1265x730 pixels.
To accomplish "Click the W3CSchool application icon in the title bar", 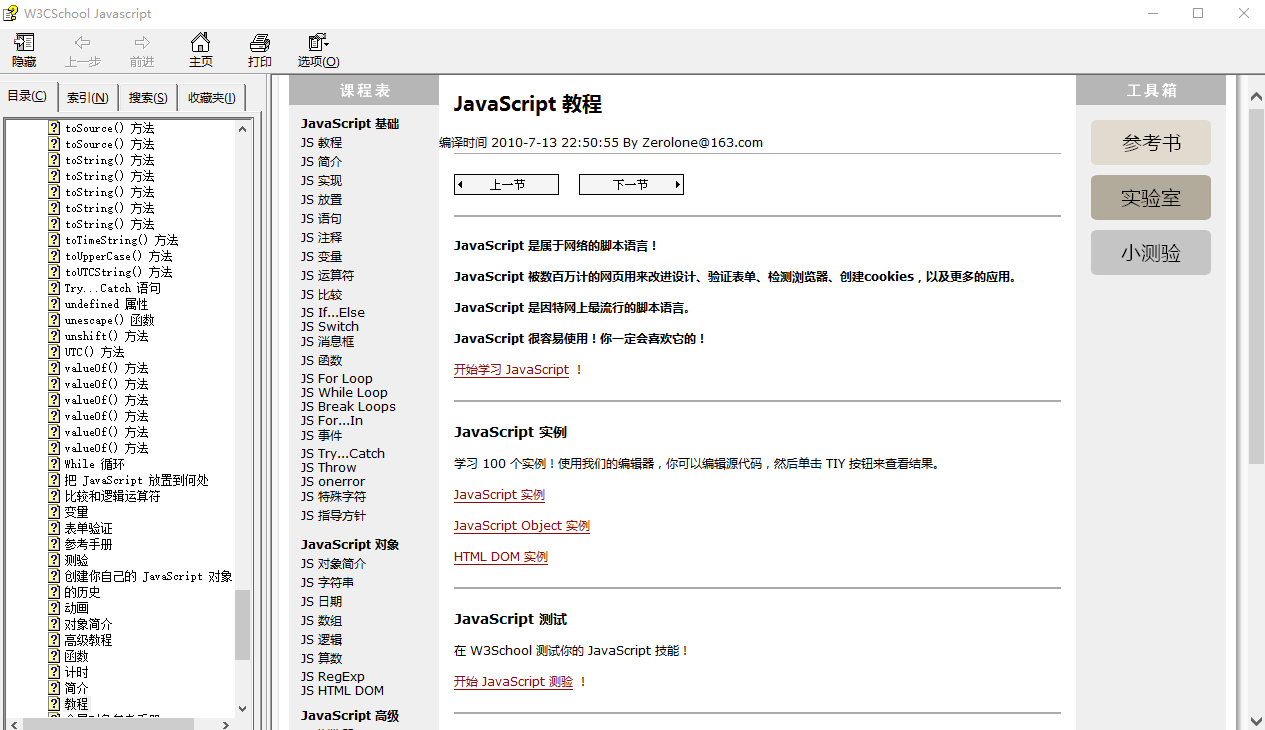I will coord(11,13).
